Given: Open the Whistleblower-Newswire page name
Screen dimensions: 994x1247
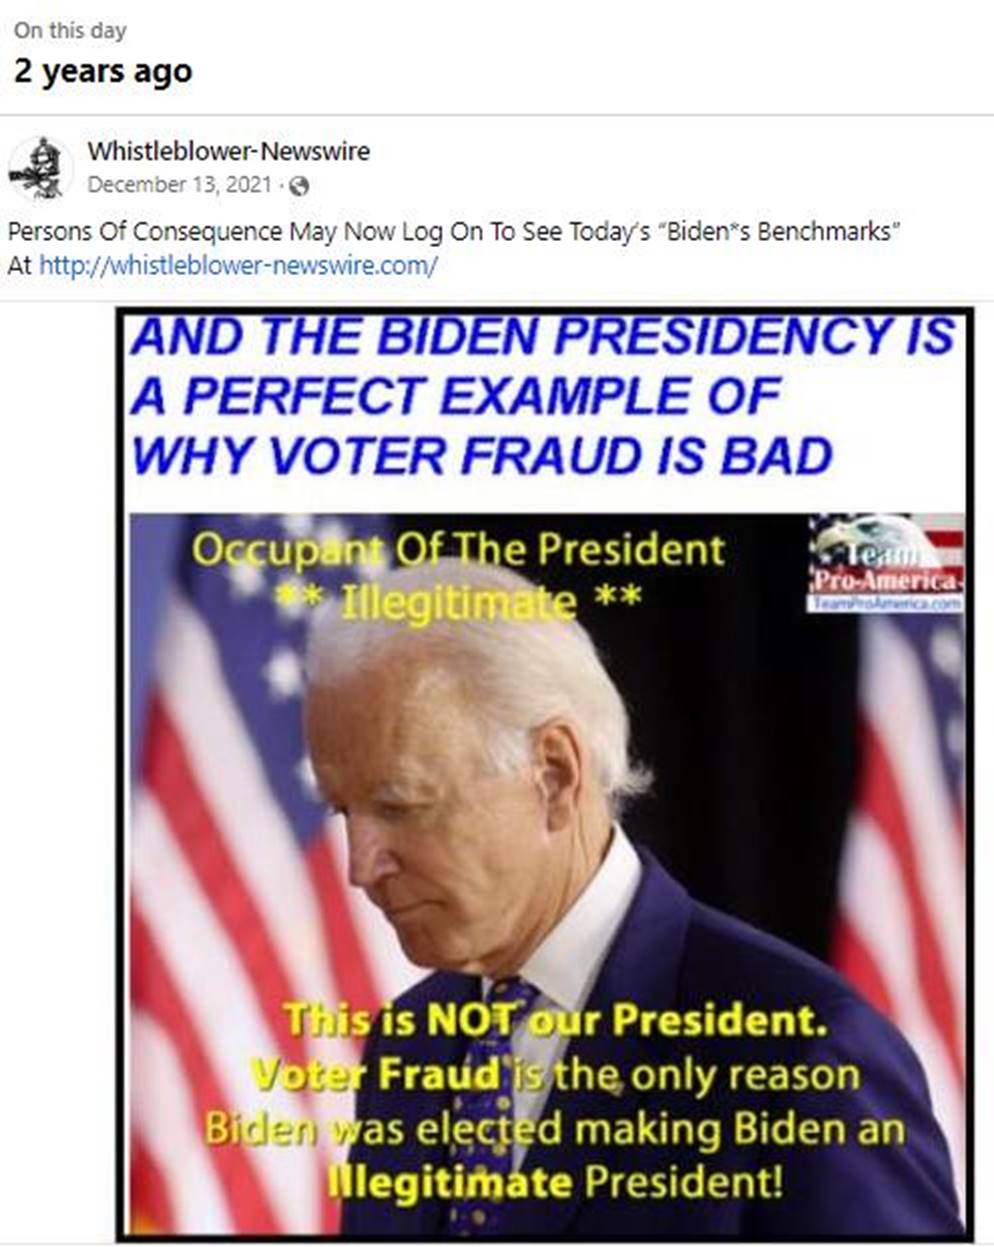Looking at the screenshot, I should coord(229,151).
